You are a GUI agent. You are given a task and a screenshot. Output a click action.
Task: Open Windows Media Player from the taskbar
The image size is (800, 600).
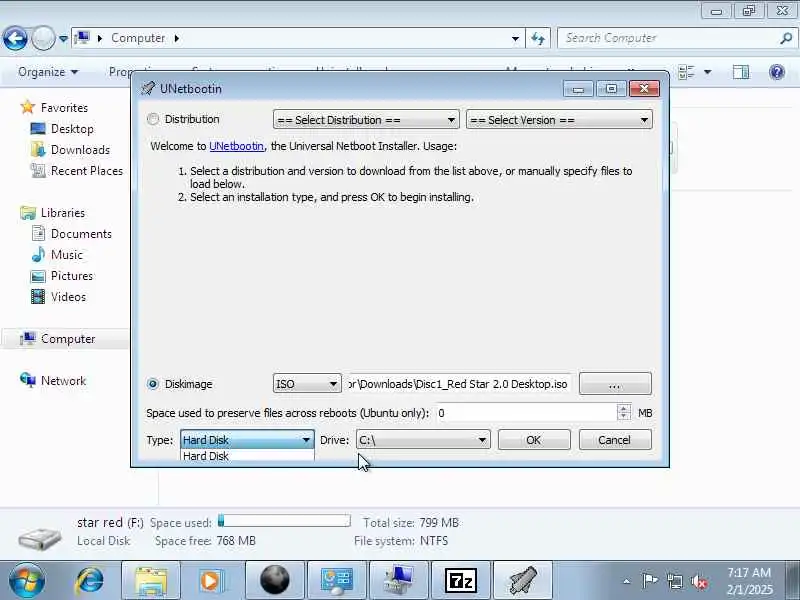point(212,580)
